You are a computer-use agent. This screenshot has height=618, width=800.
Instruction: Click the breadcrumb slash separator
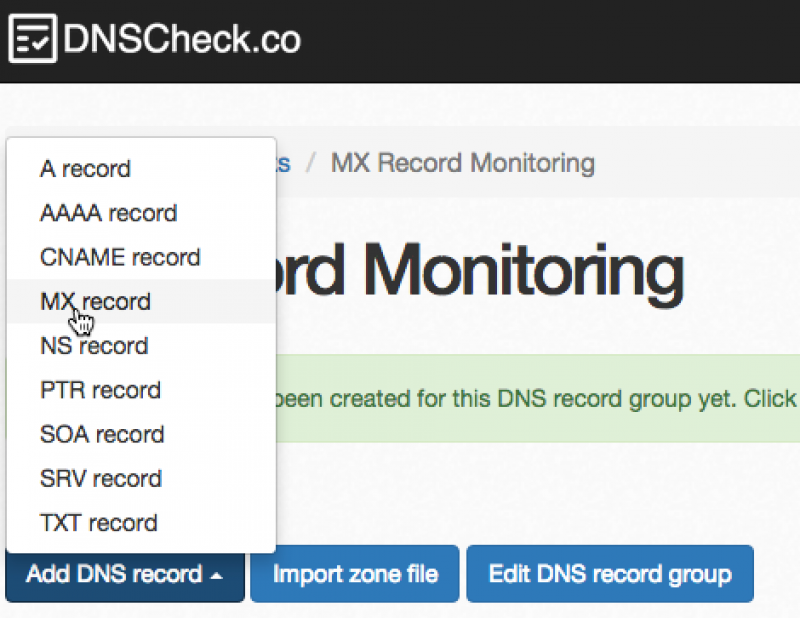311,163
